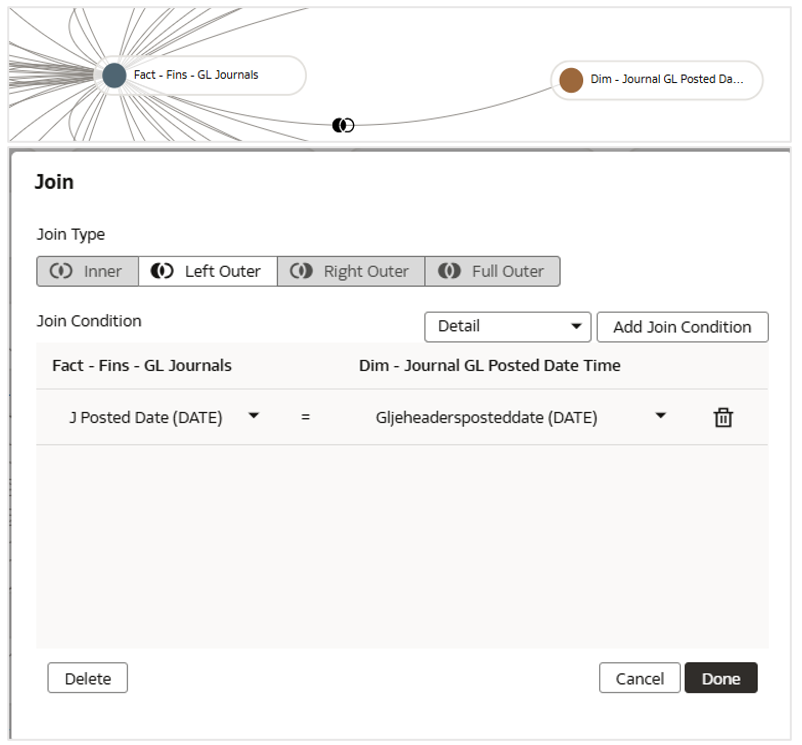Select the Inner join type
This screenshot has width=802, height=745.
point(87,271)
